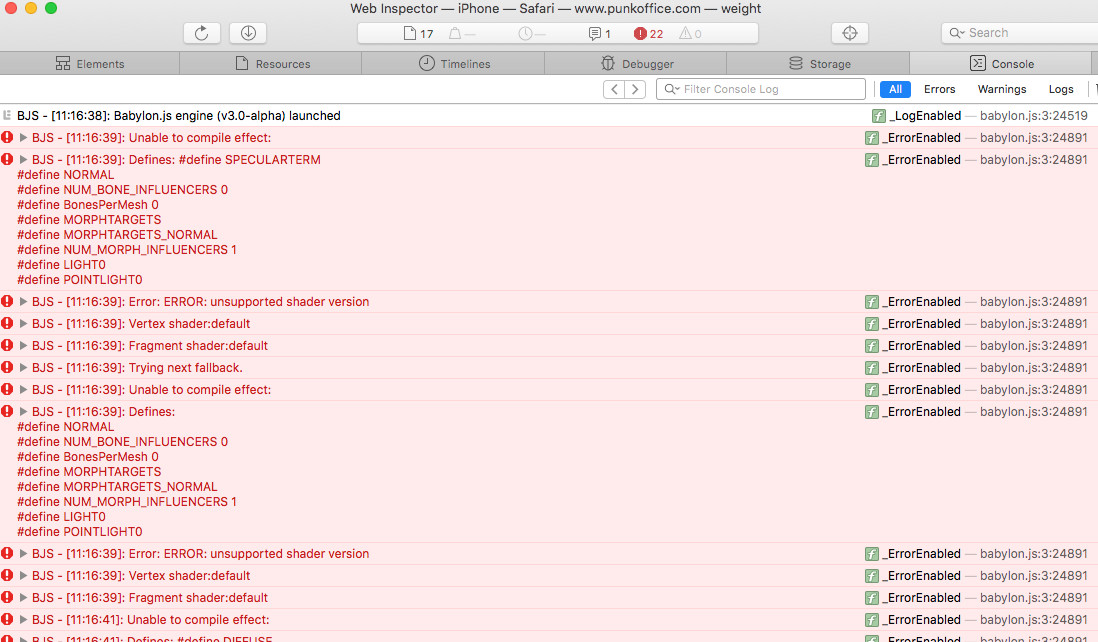Filter console by Logs
Screen dimensions: 1098x642
[1060, 89]
